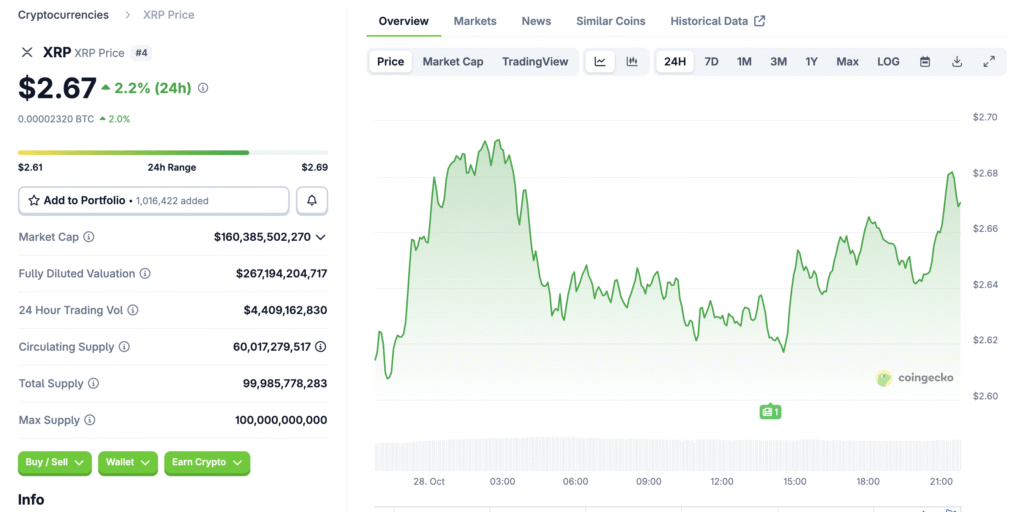Open the Wallet dropdown
The image size is (1024, 512).
(128, 463)
